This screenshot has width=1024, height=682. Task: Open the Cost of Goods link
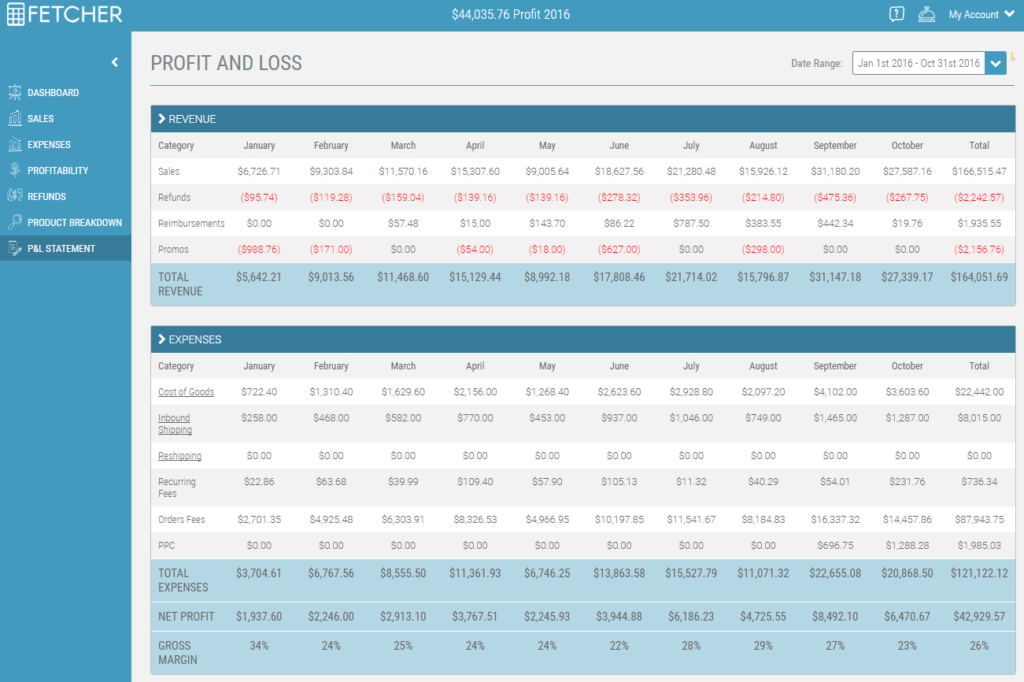click(x=186, y=392)
